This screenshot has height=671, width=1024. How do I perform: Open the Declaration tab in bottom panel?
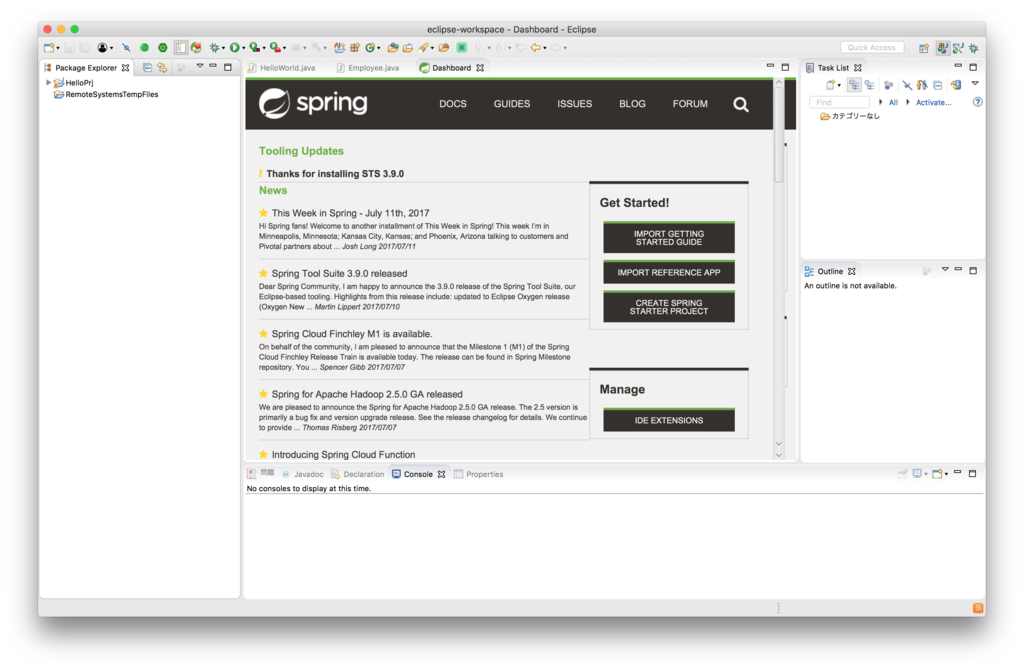click(358, 474)
